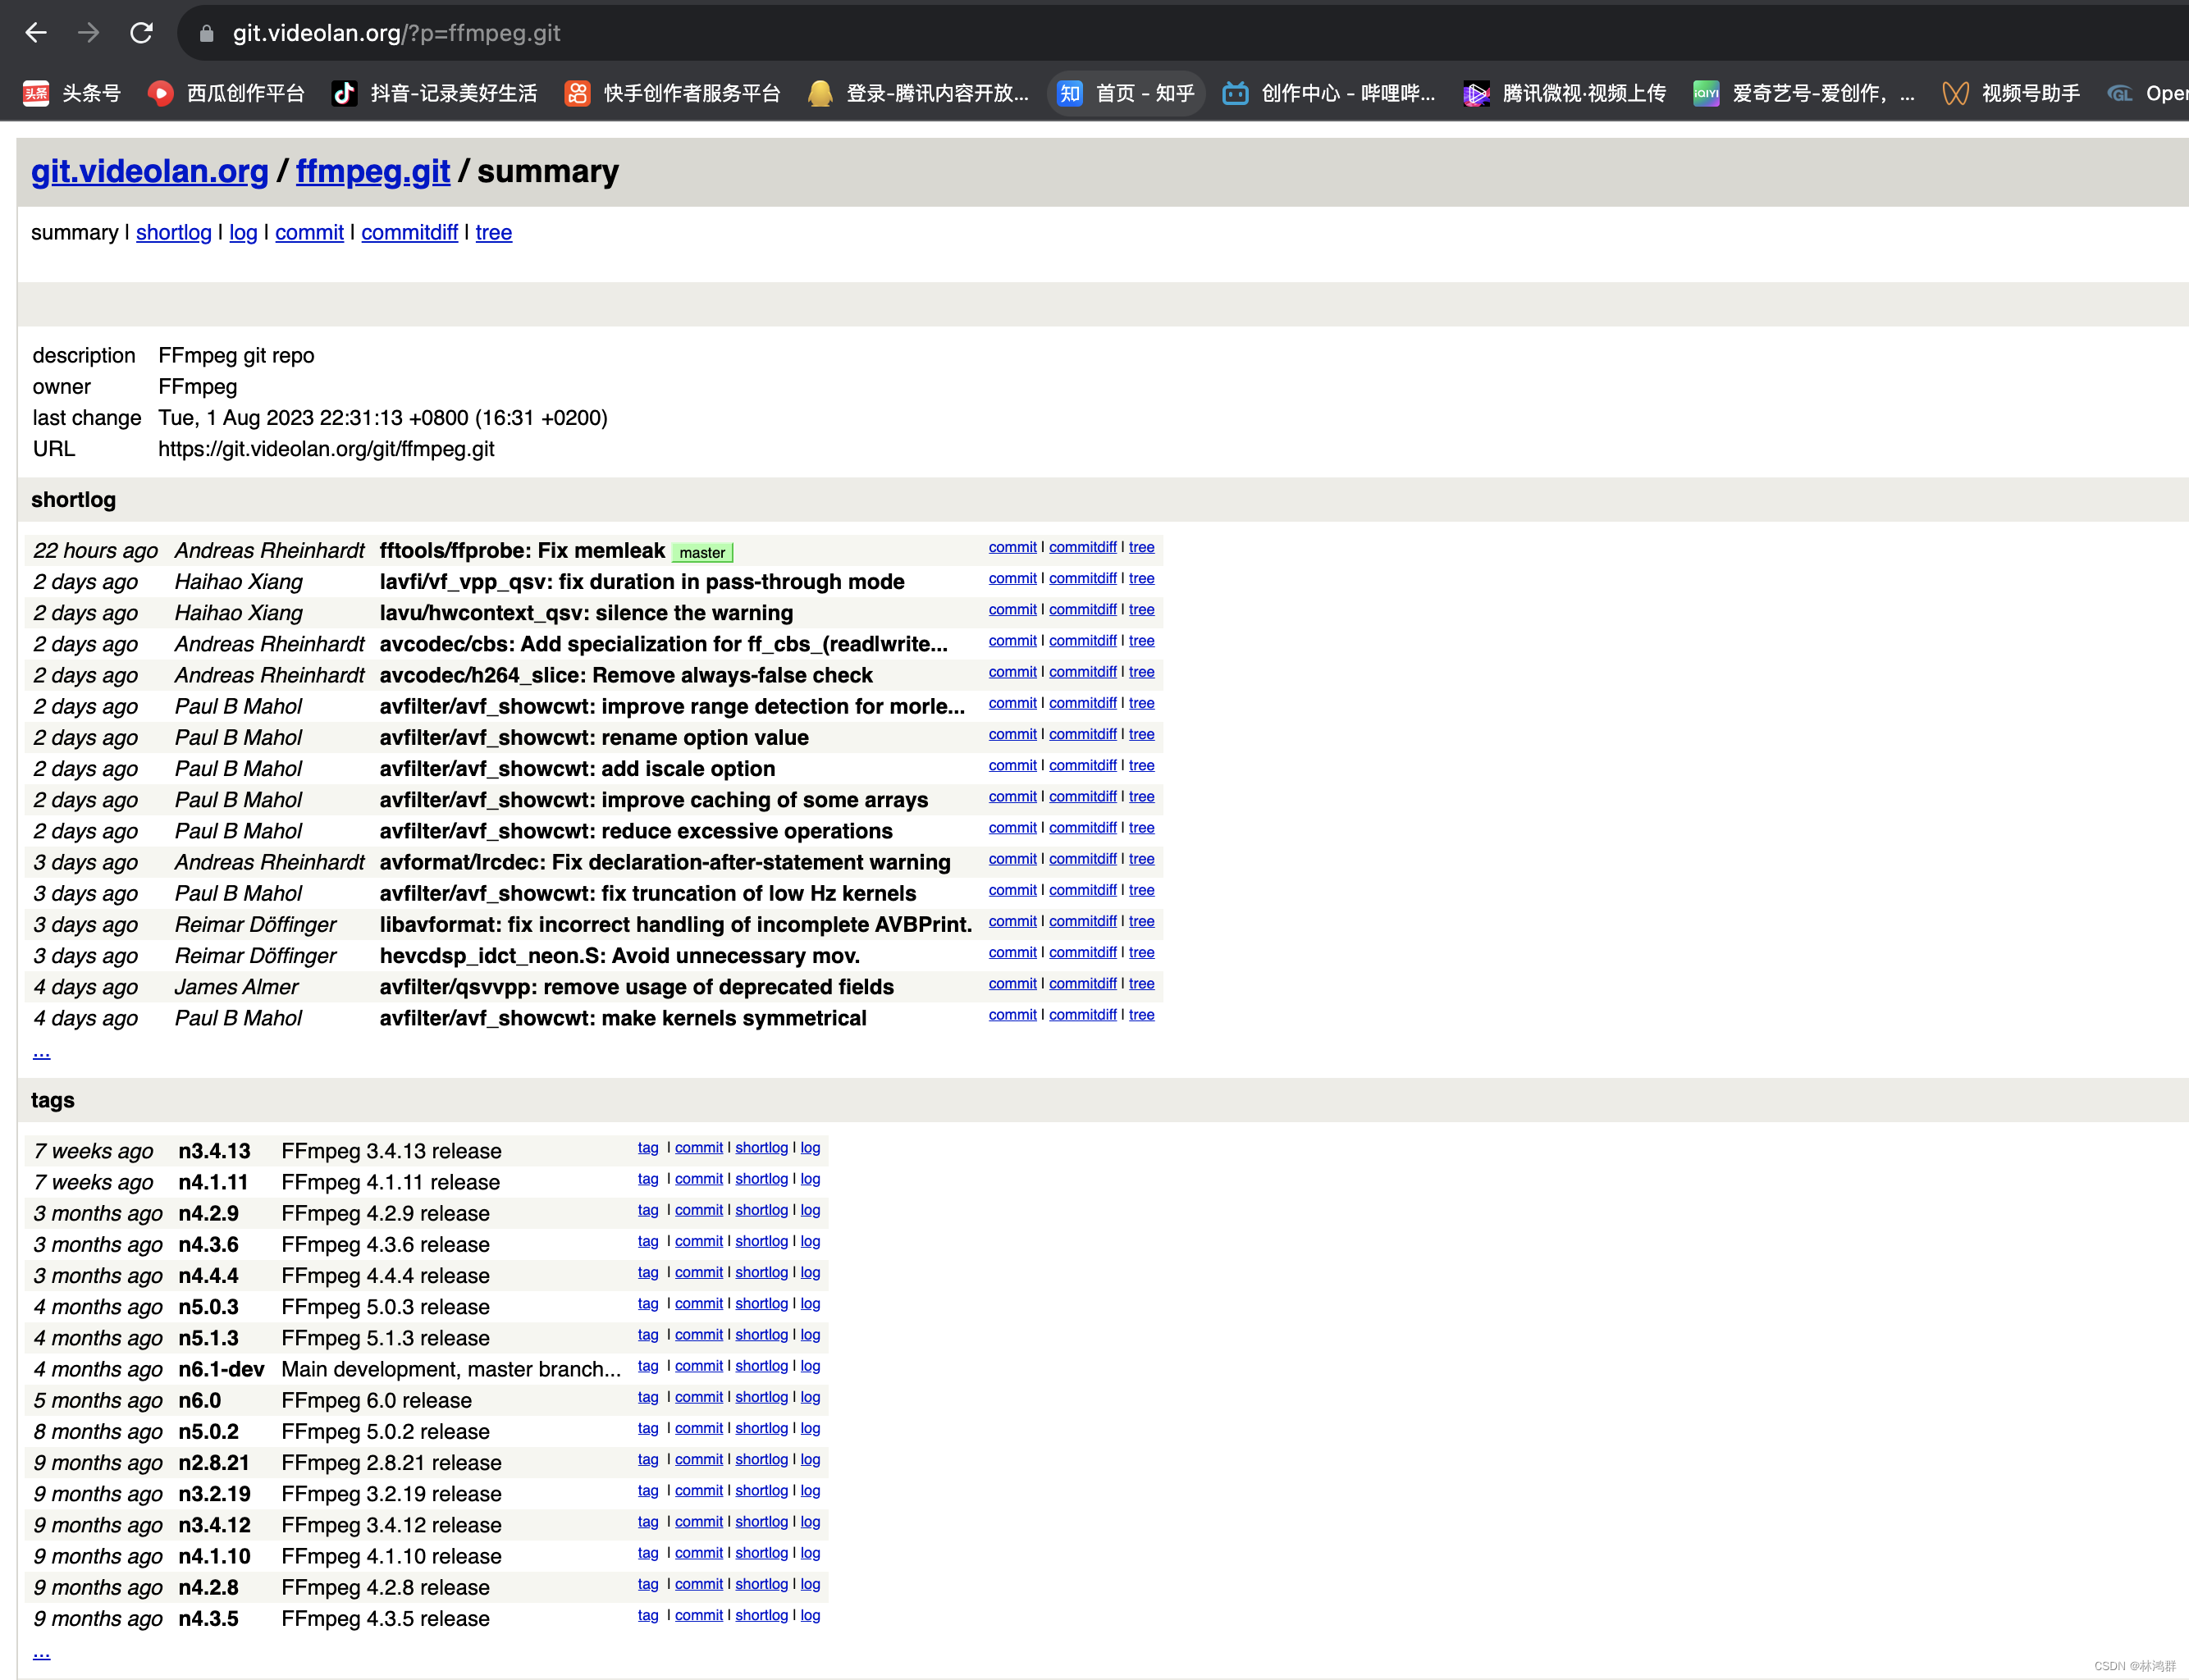Viewport: 2189px width, 1680px height.
Task: Click the master branch label
Action: click(x=702, y=552)
